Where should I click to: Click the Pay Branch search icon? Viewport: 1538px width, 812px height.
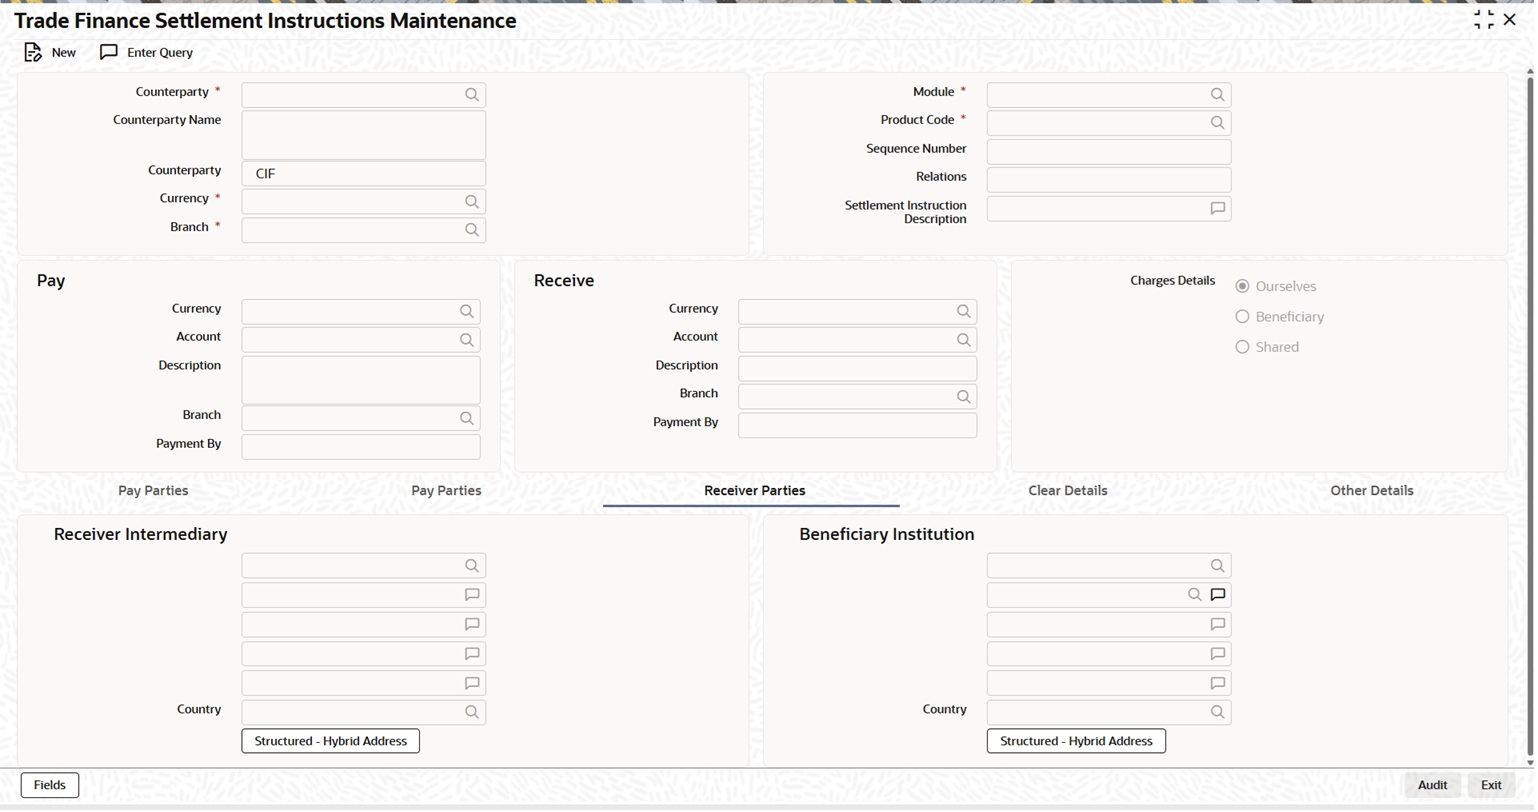pos(467,419)
